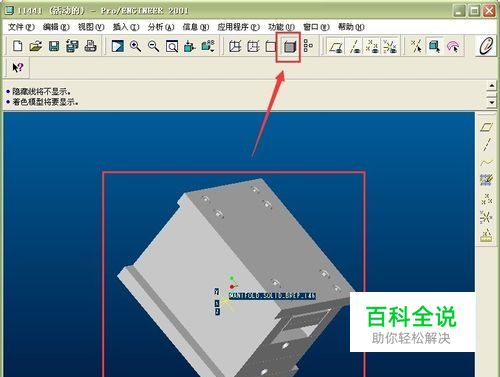Zoom in with the plus magnifier icon
The image size is (500, 377).
[135, 46]
